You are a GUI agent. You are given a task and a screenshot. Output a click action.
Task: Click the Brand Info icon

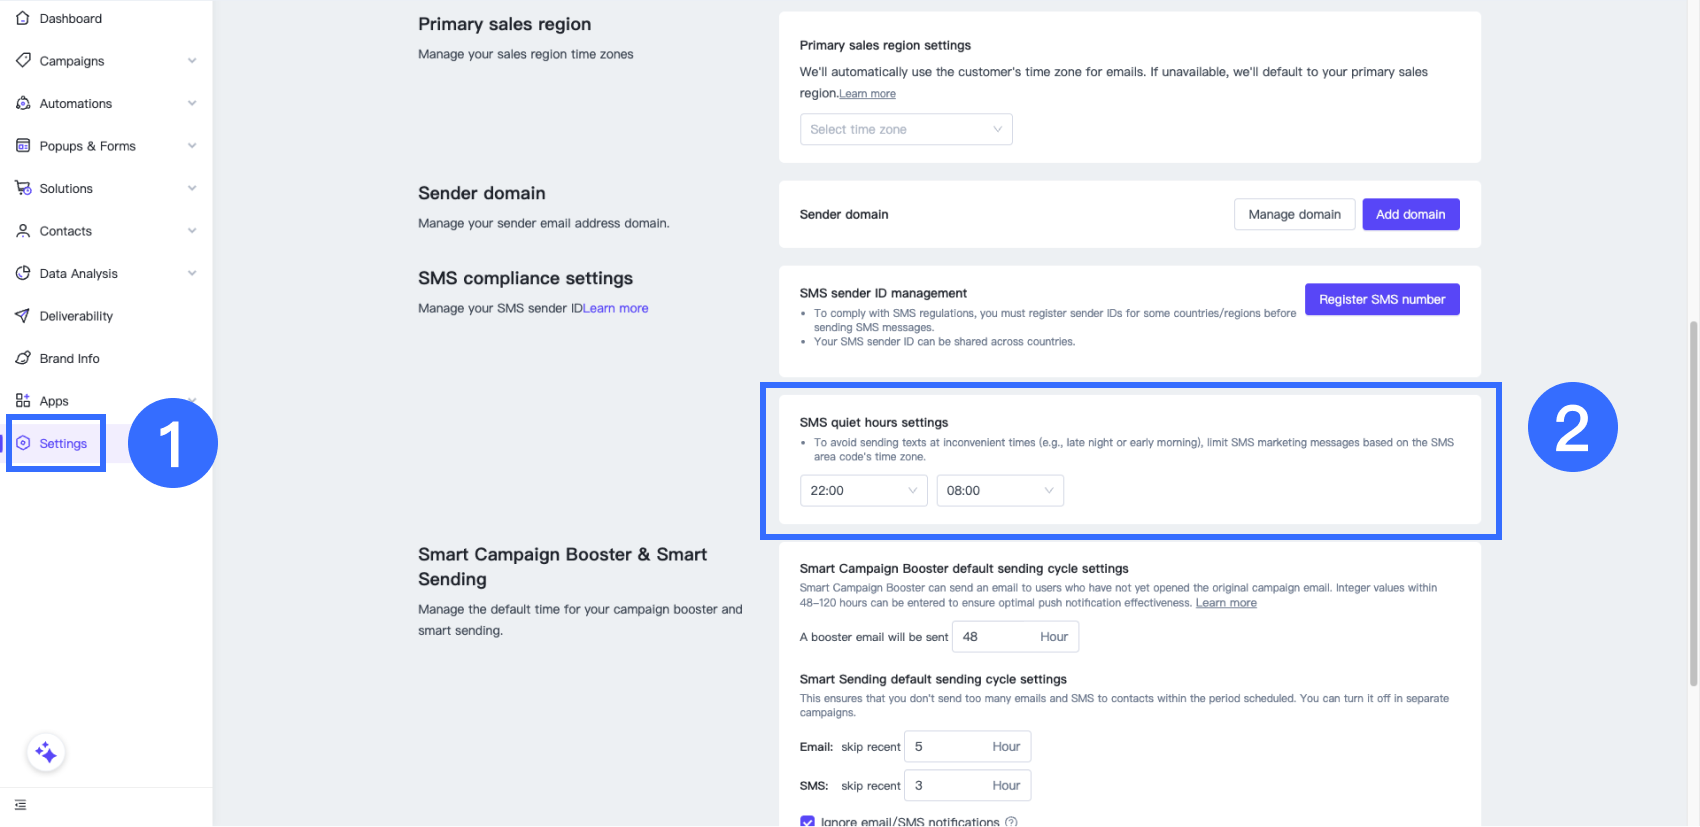(x=23, y=358)
